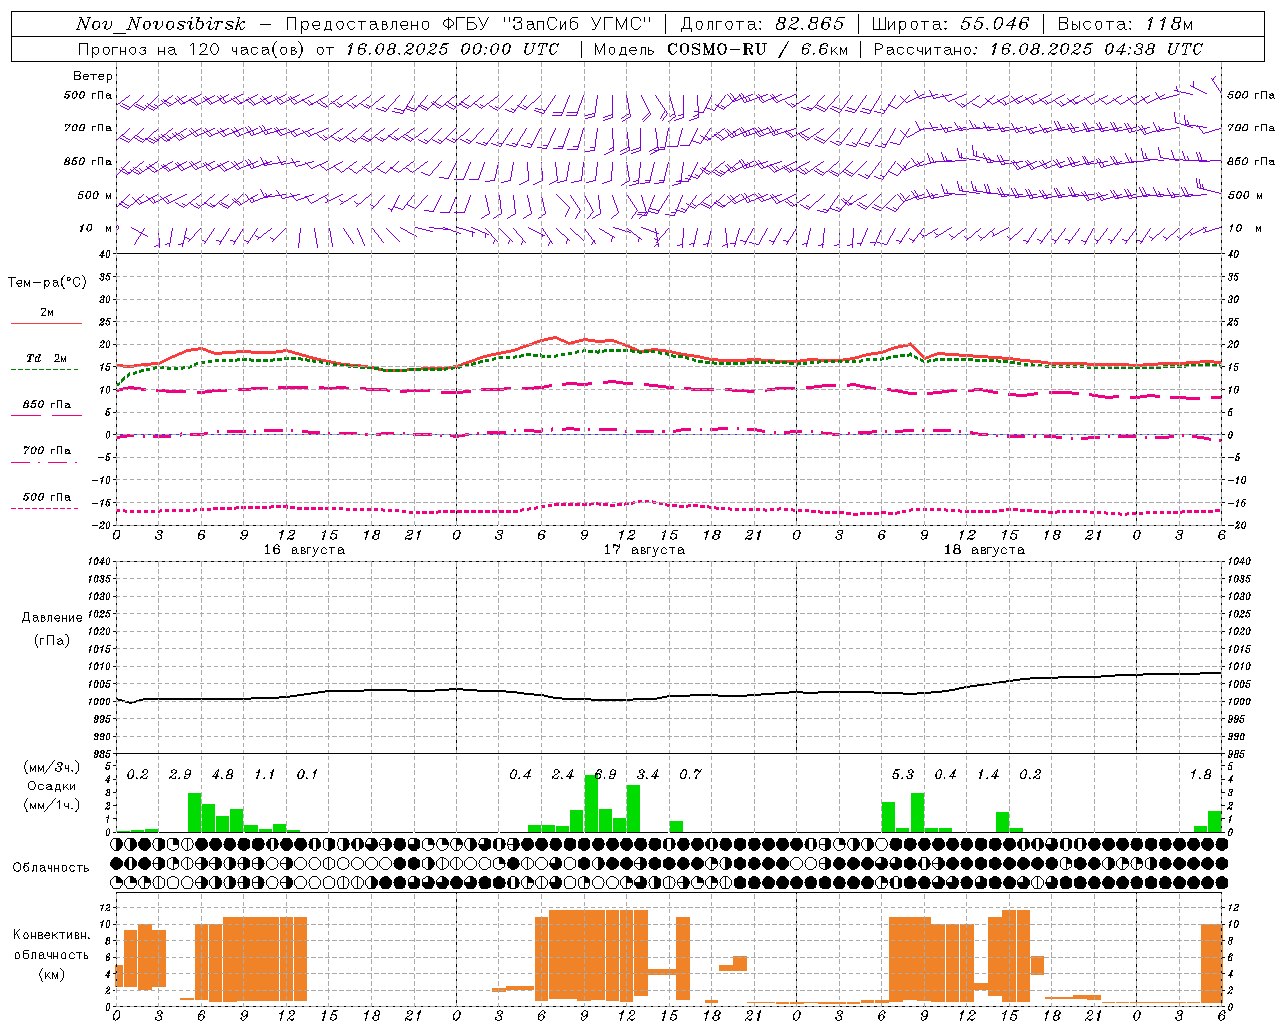Click the 0.7 three-hour precipitation value
Viewport: 1280px width, 1024px height.
690,774
